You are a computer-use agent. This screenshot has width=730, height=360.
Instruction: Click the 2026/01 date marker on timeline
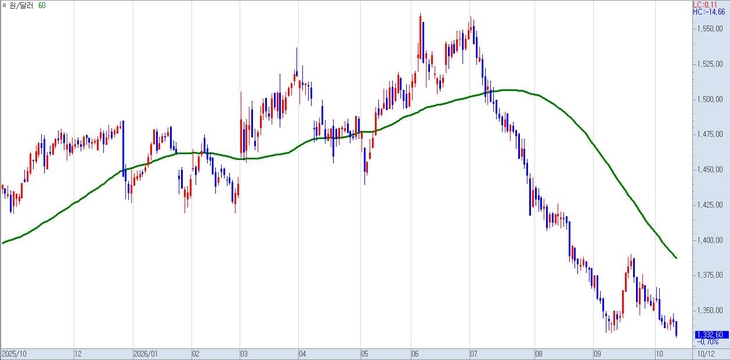pos(145,353)
